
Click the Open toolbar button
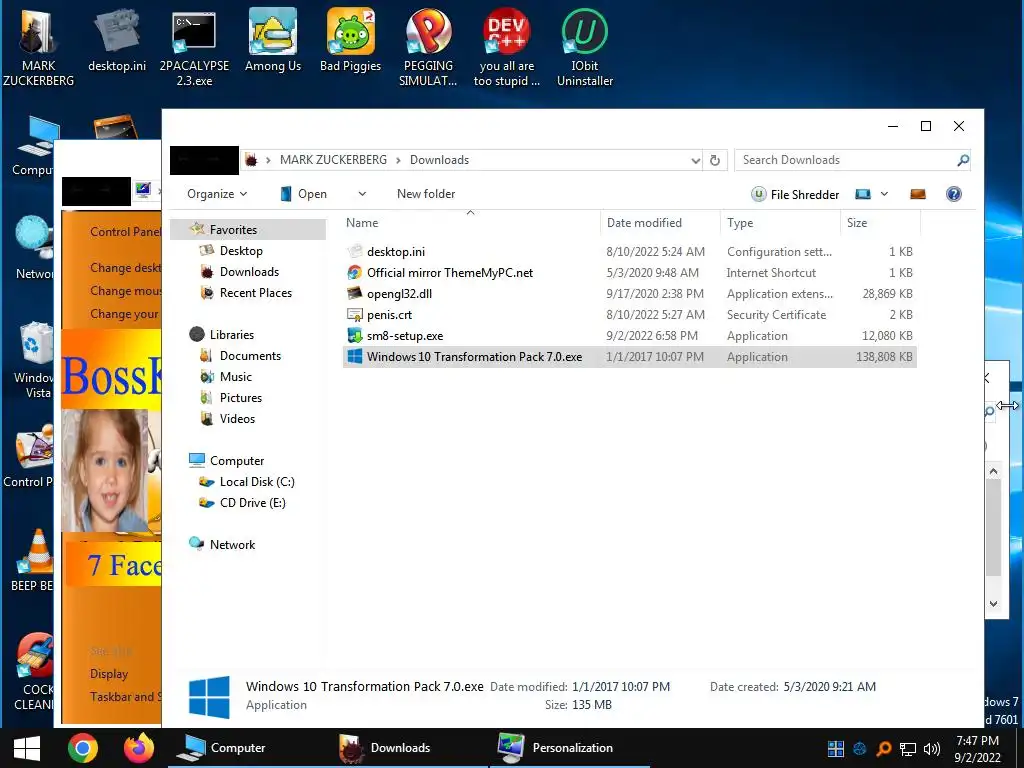(303, 194)
